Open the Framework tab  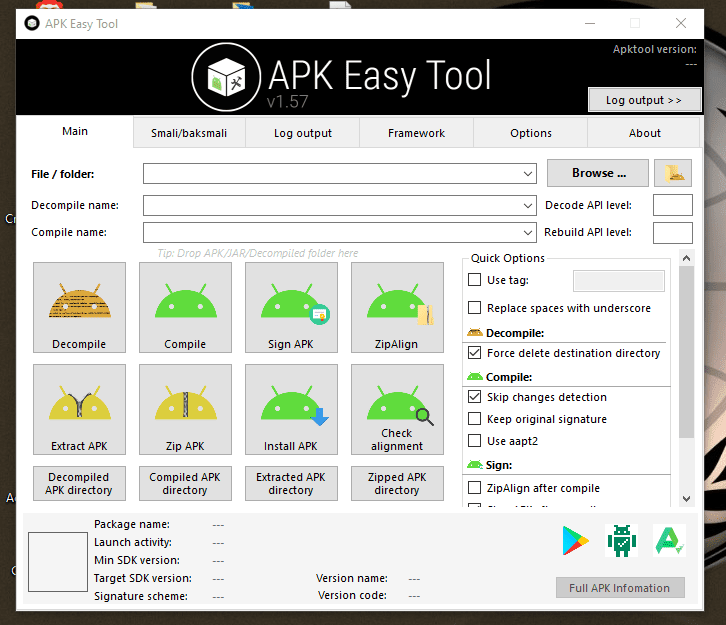pos(417,133)
